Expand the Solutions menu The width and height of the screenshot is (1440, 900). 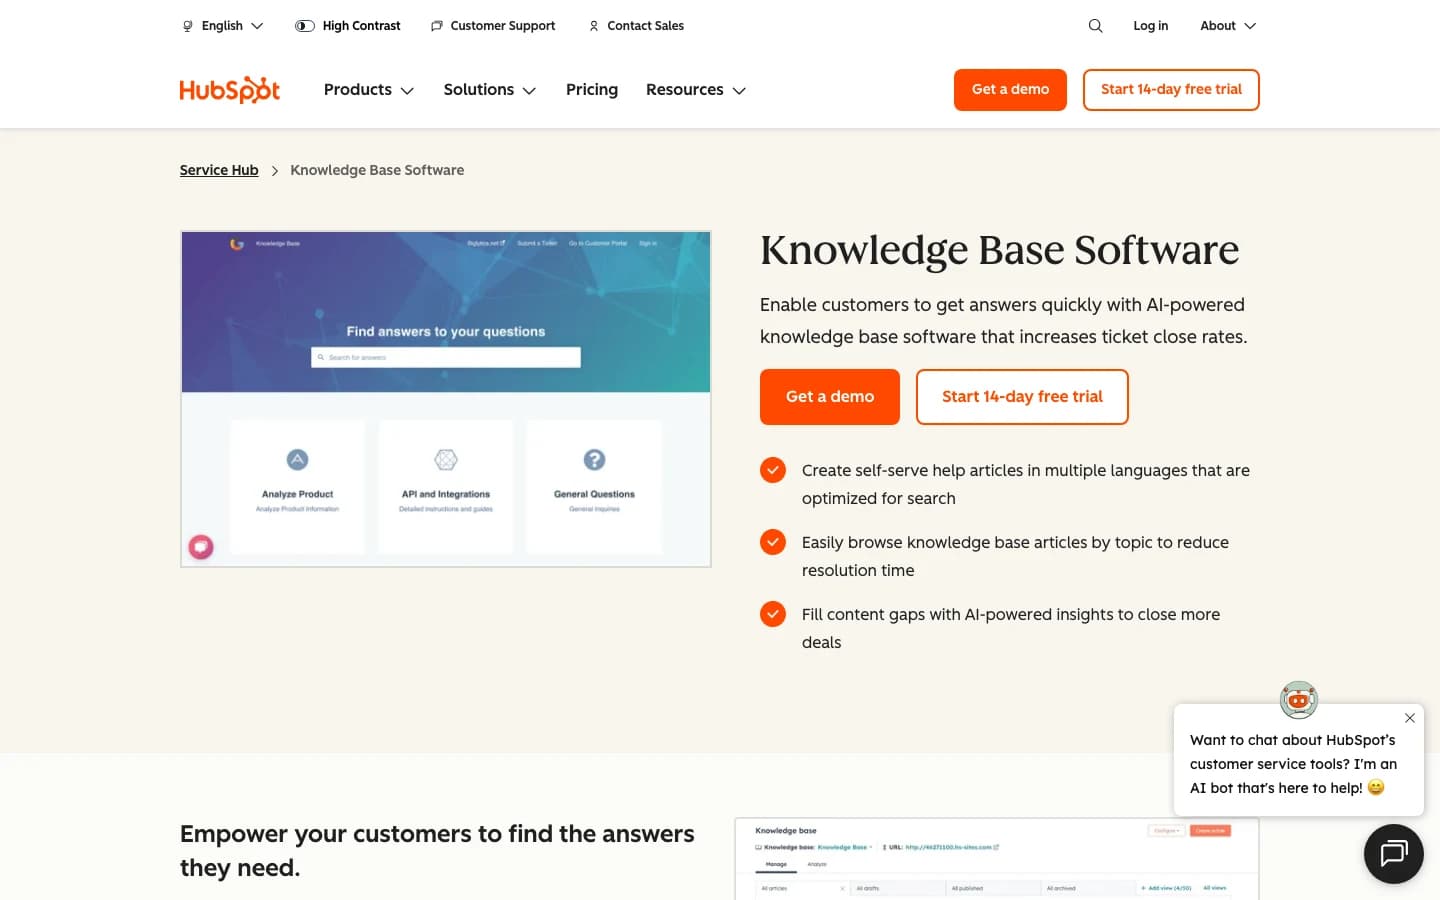click(x=490, y=90)
